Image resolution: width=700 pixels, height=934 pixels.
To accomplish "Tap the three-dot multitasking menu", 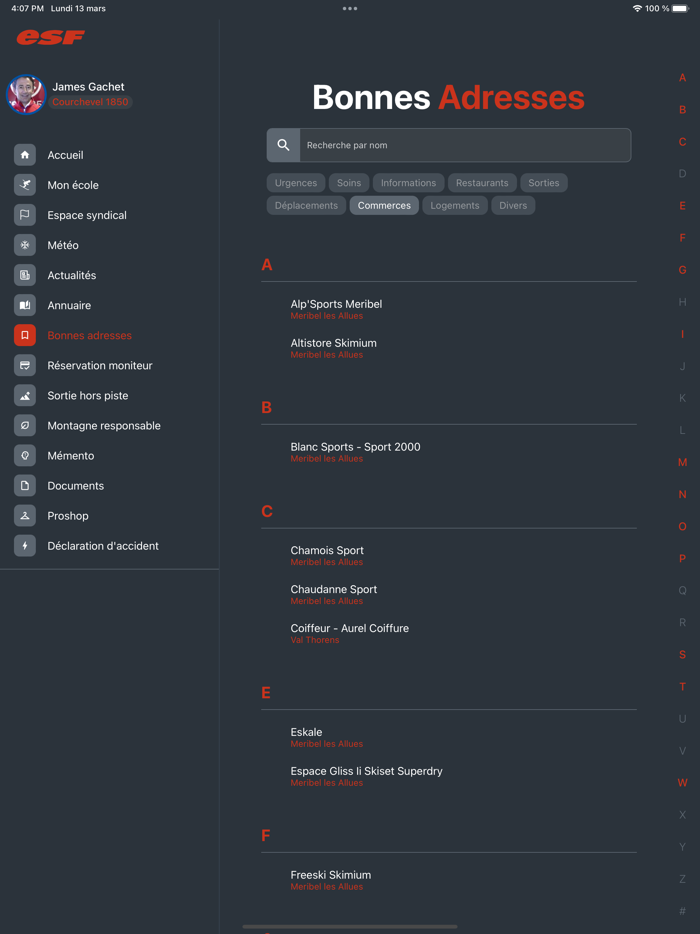I will (x=350, y=8).
